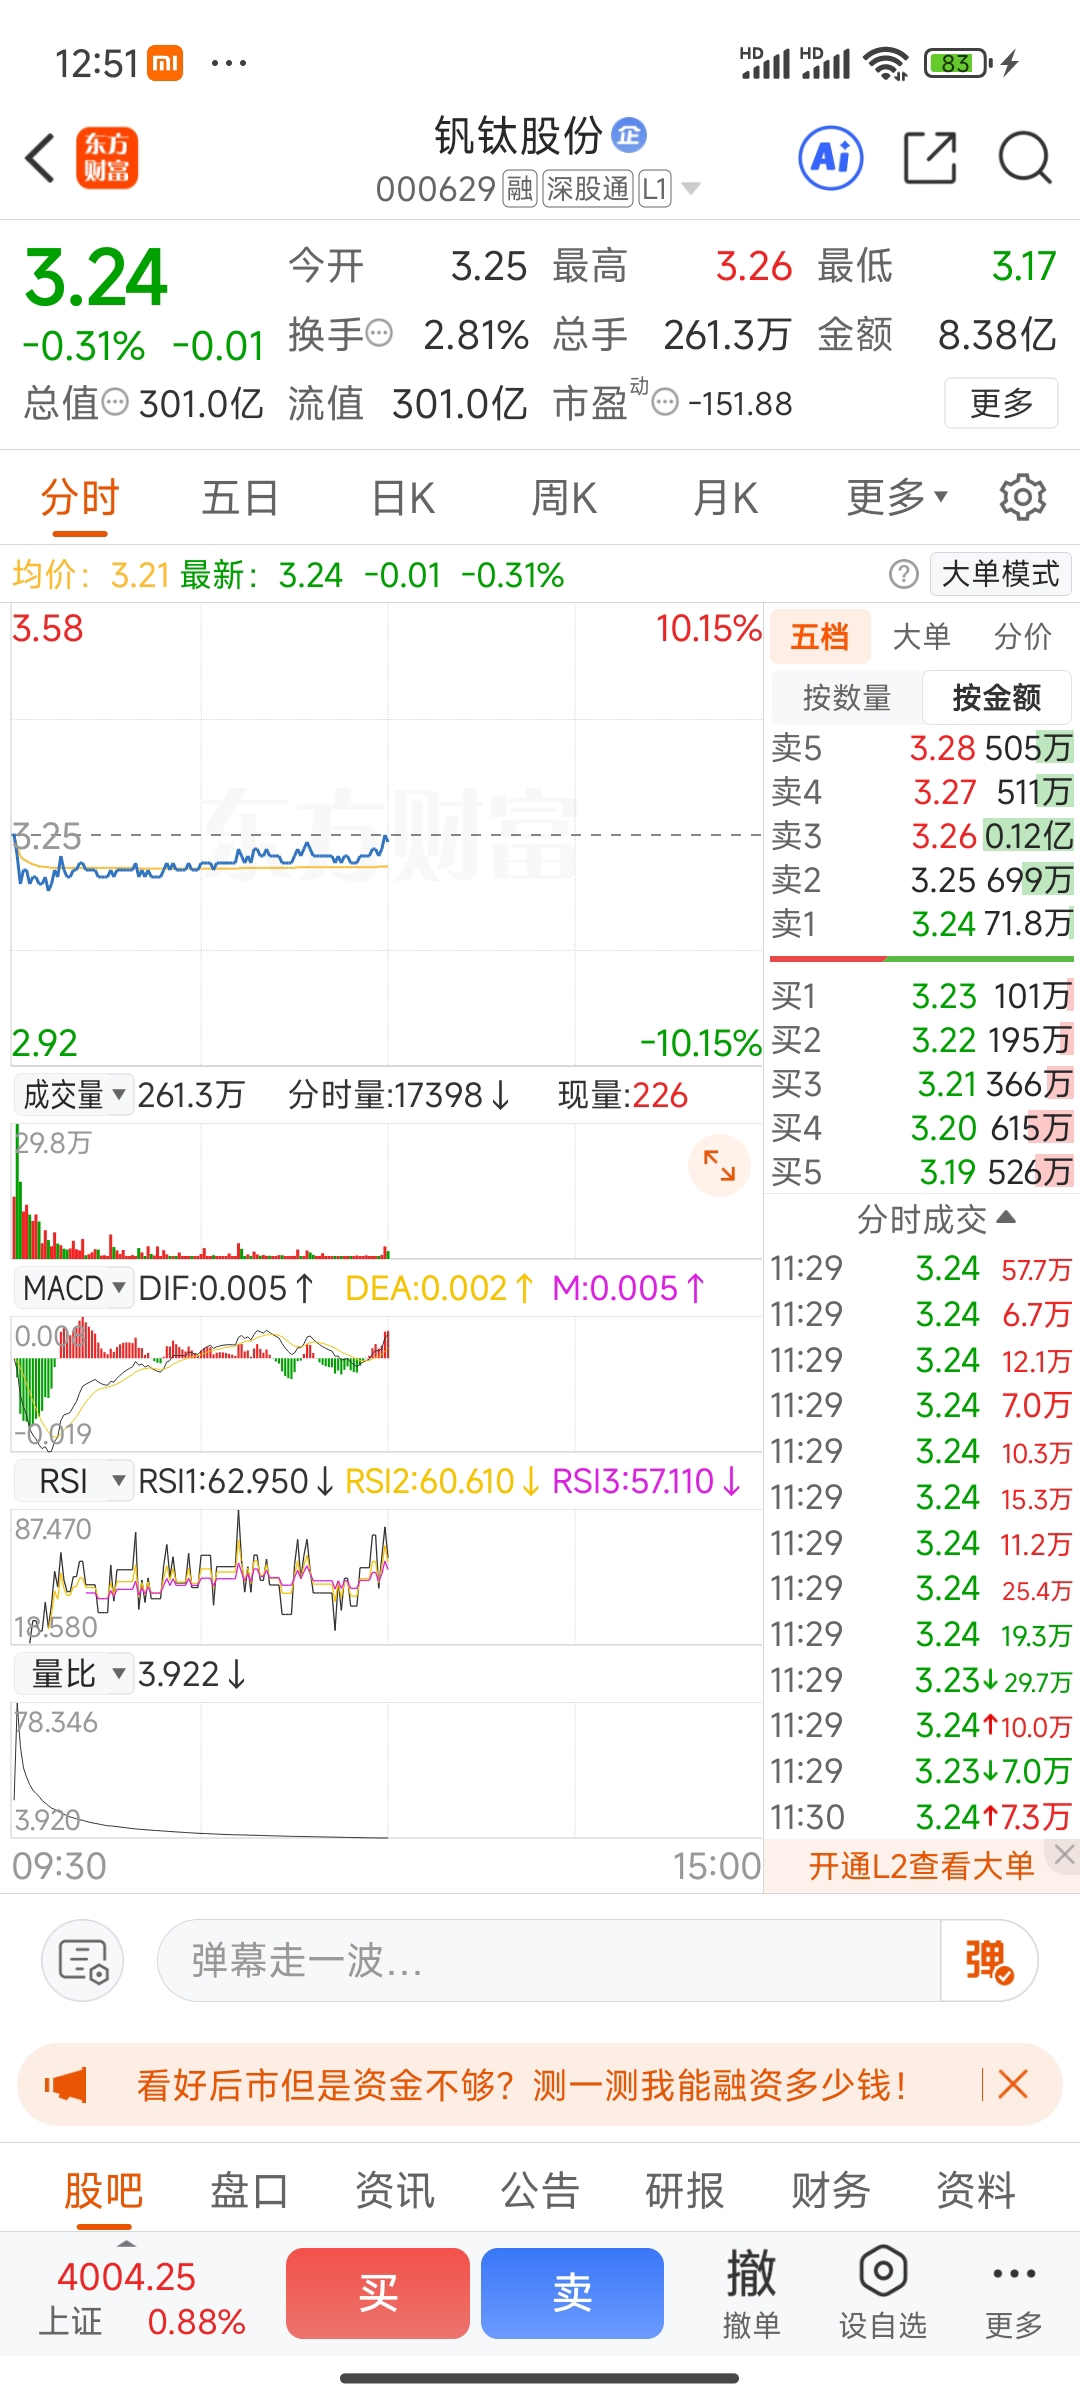Image resolution: width=1080 pixels, height=2400 pixels.
Task: Open 更多 chart period dropdown
Action: click(896, 497)
